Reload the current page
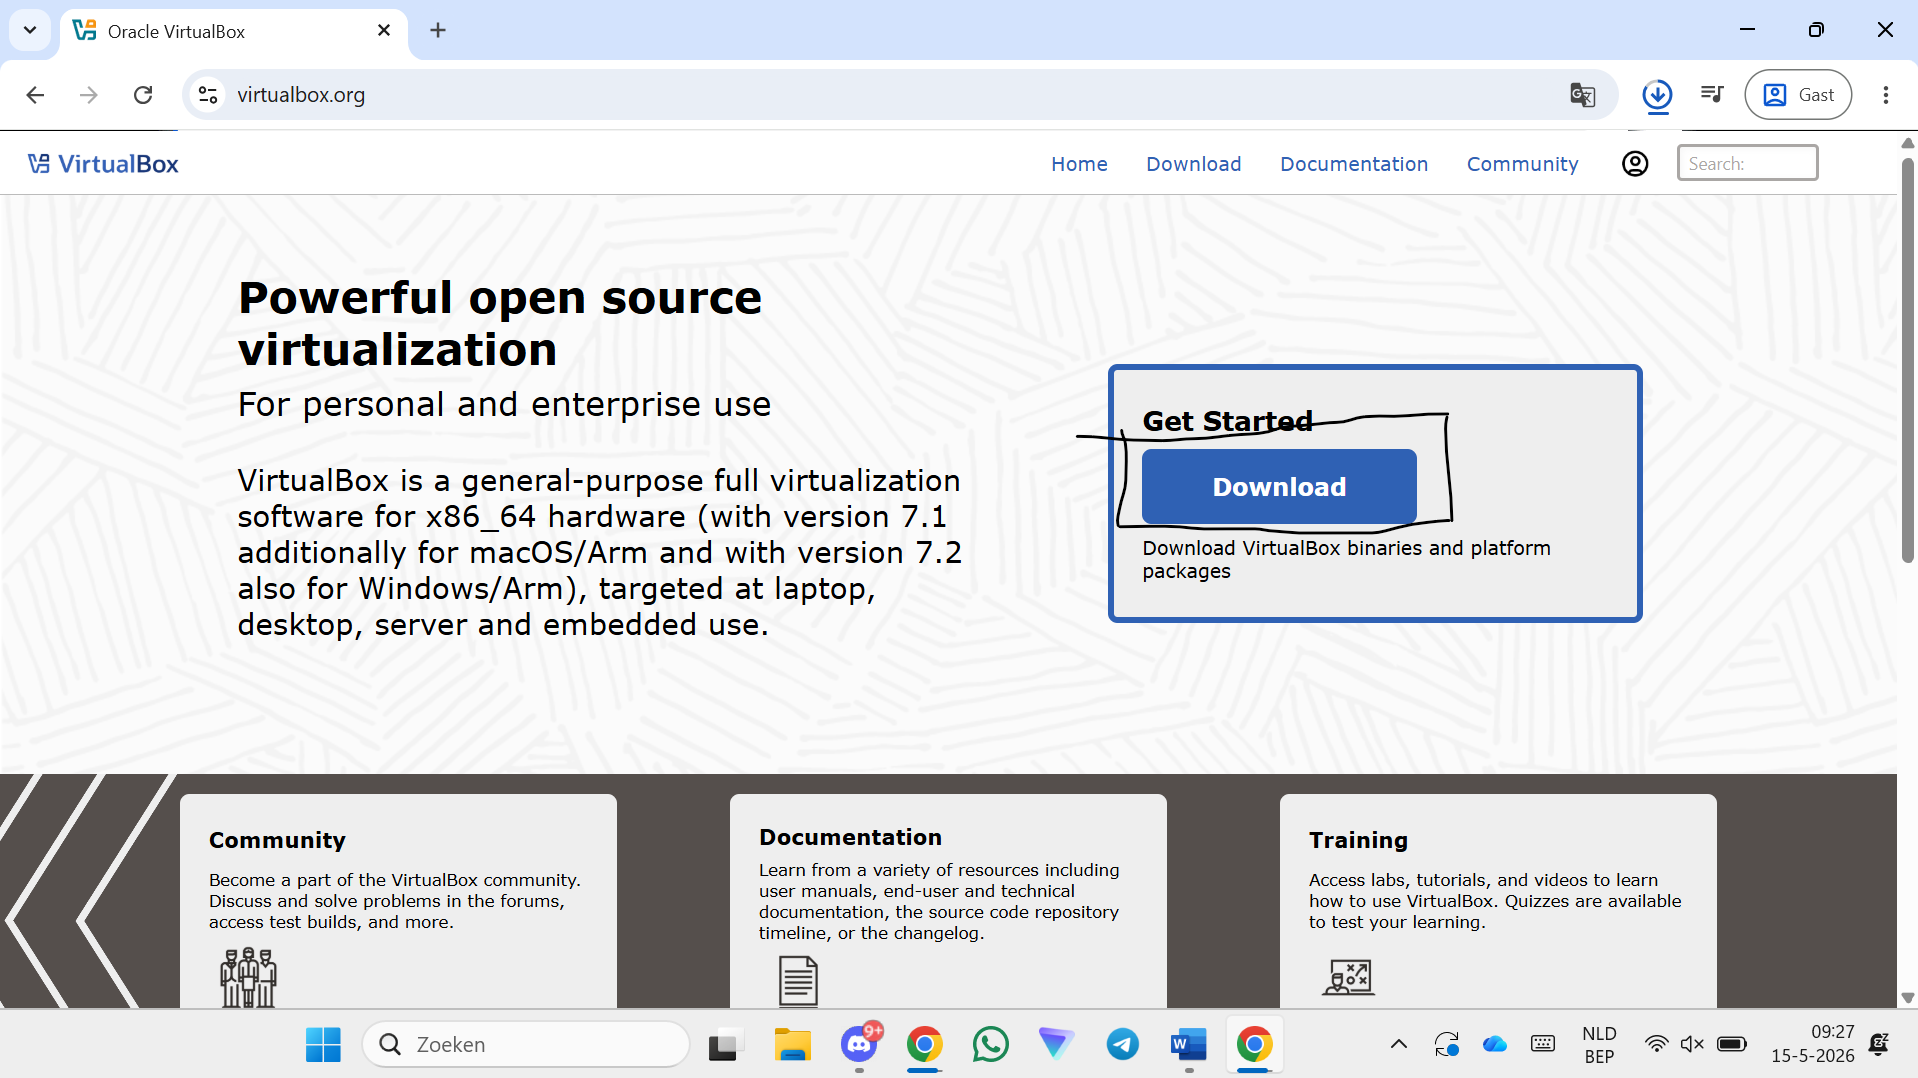The width and height of the screenshot is (1918, 1078). (143, 95)
